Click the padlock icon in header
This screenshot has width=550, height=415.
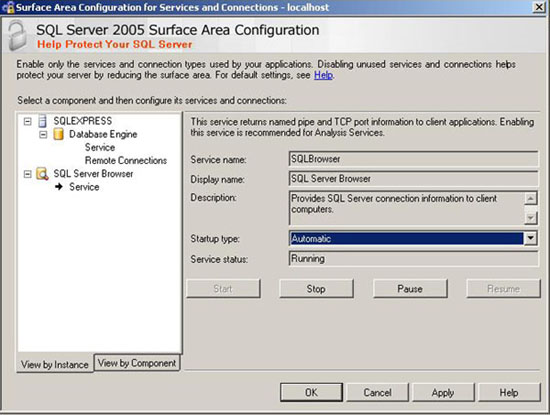[16, 36]
